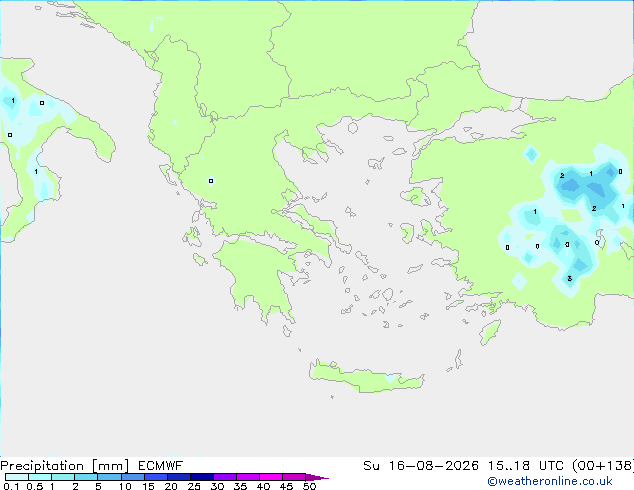Click the '35' legend scale label
This screenshot has height=490, width=634.
(x=240, y=486)
